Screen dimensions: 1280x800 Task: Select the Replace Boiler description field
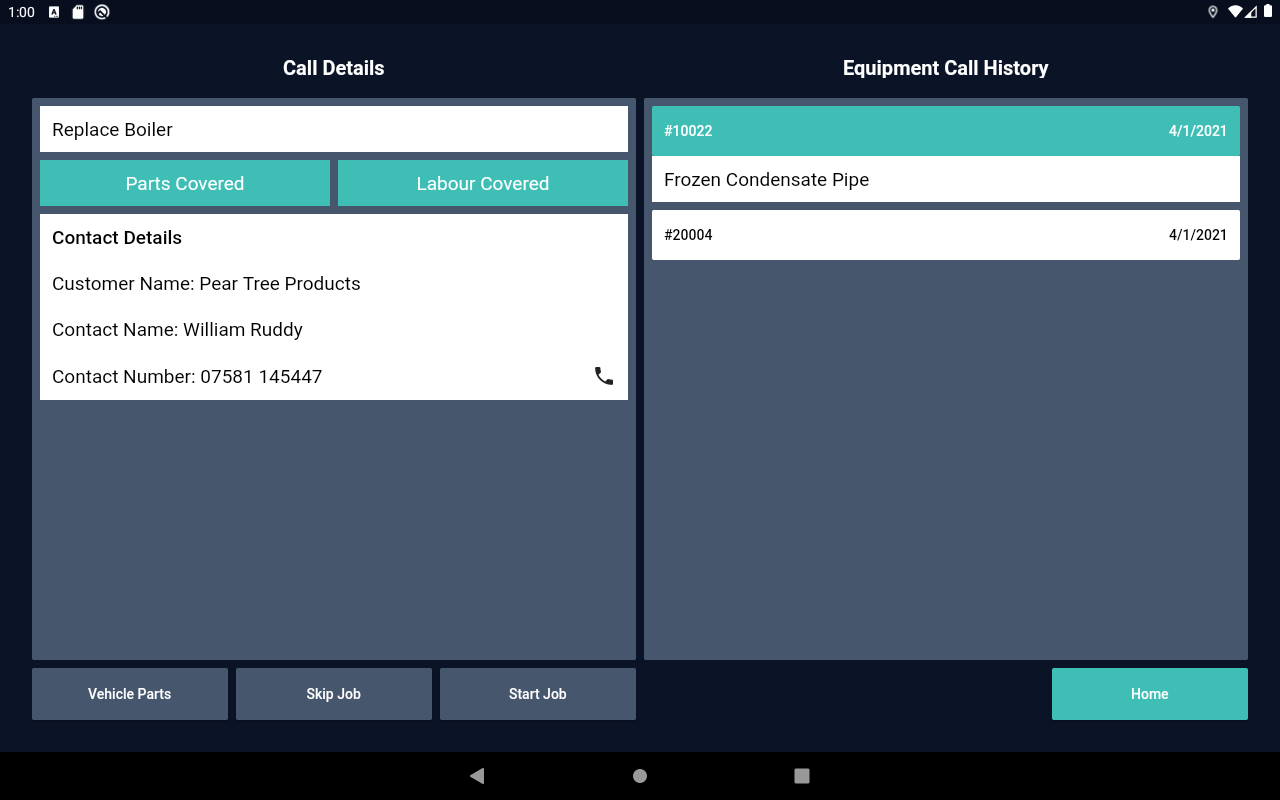334,129
